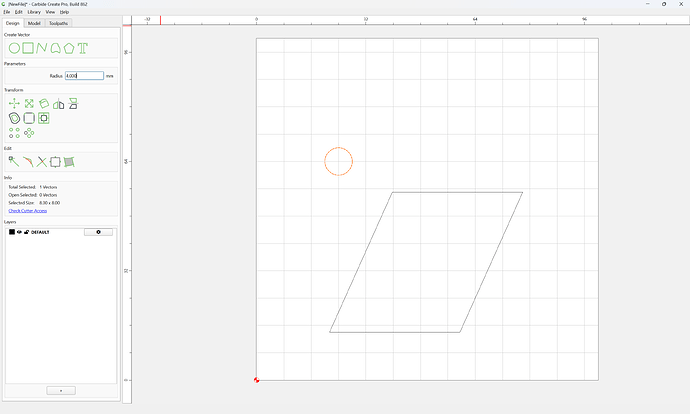This screenshot has width=690, height=414.
Task: Activate the Mirror transform tool
Action: (59, 104)
